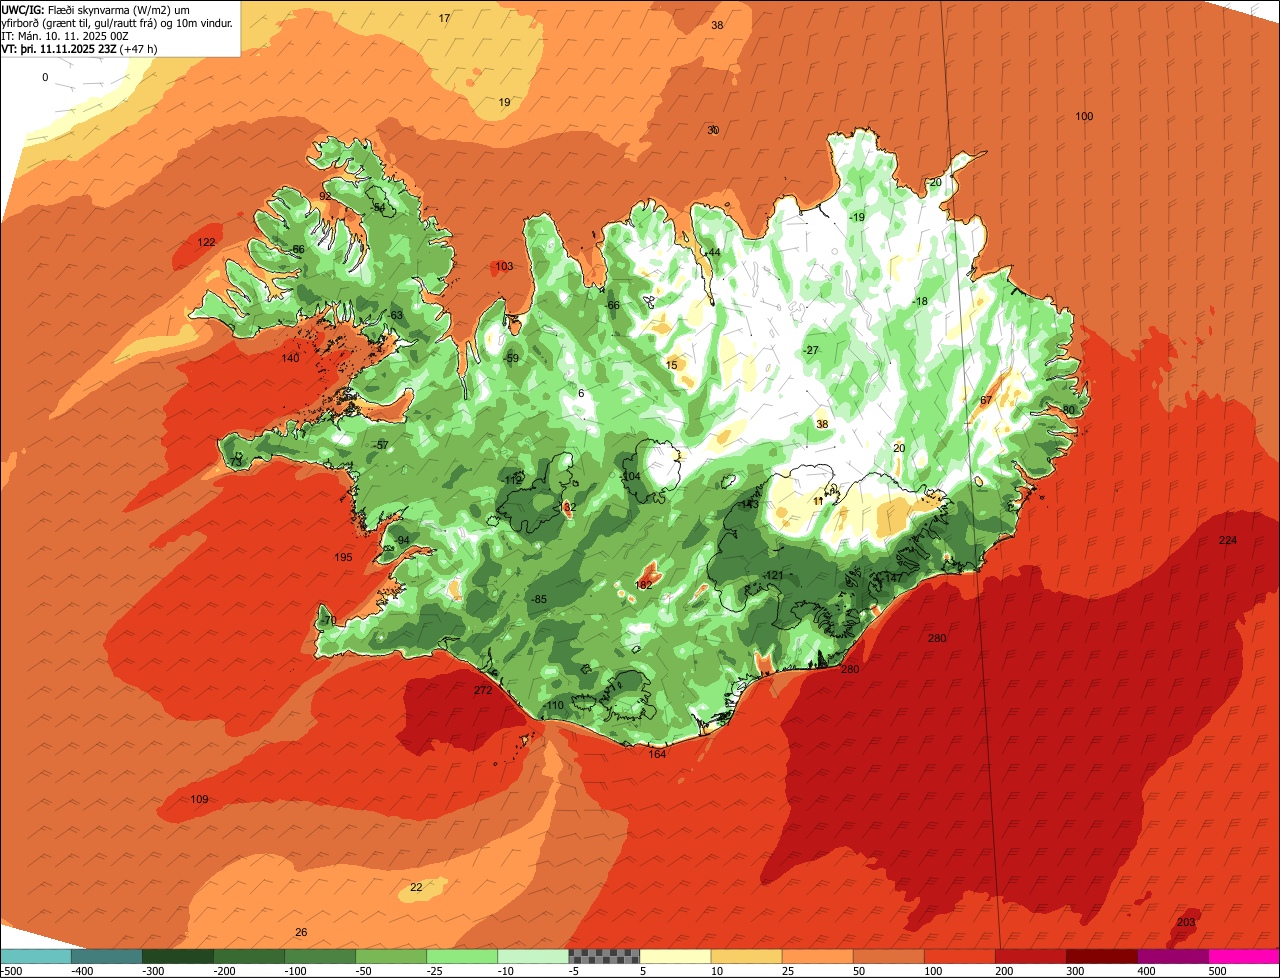The image size is (1280, 978).
Task: Click the '67' value in east Iceland
Action: pyautogui.click(x=986, y=400)
